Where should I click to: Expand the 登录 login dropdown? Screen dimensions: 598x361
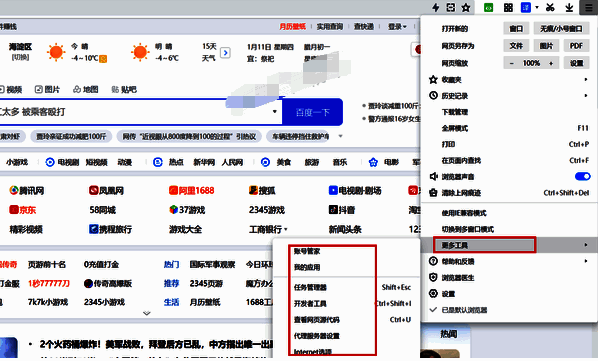tap(397, 27)
